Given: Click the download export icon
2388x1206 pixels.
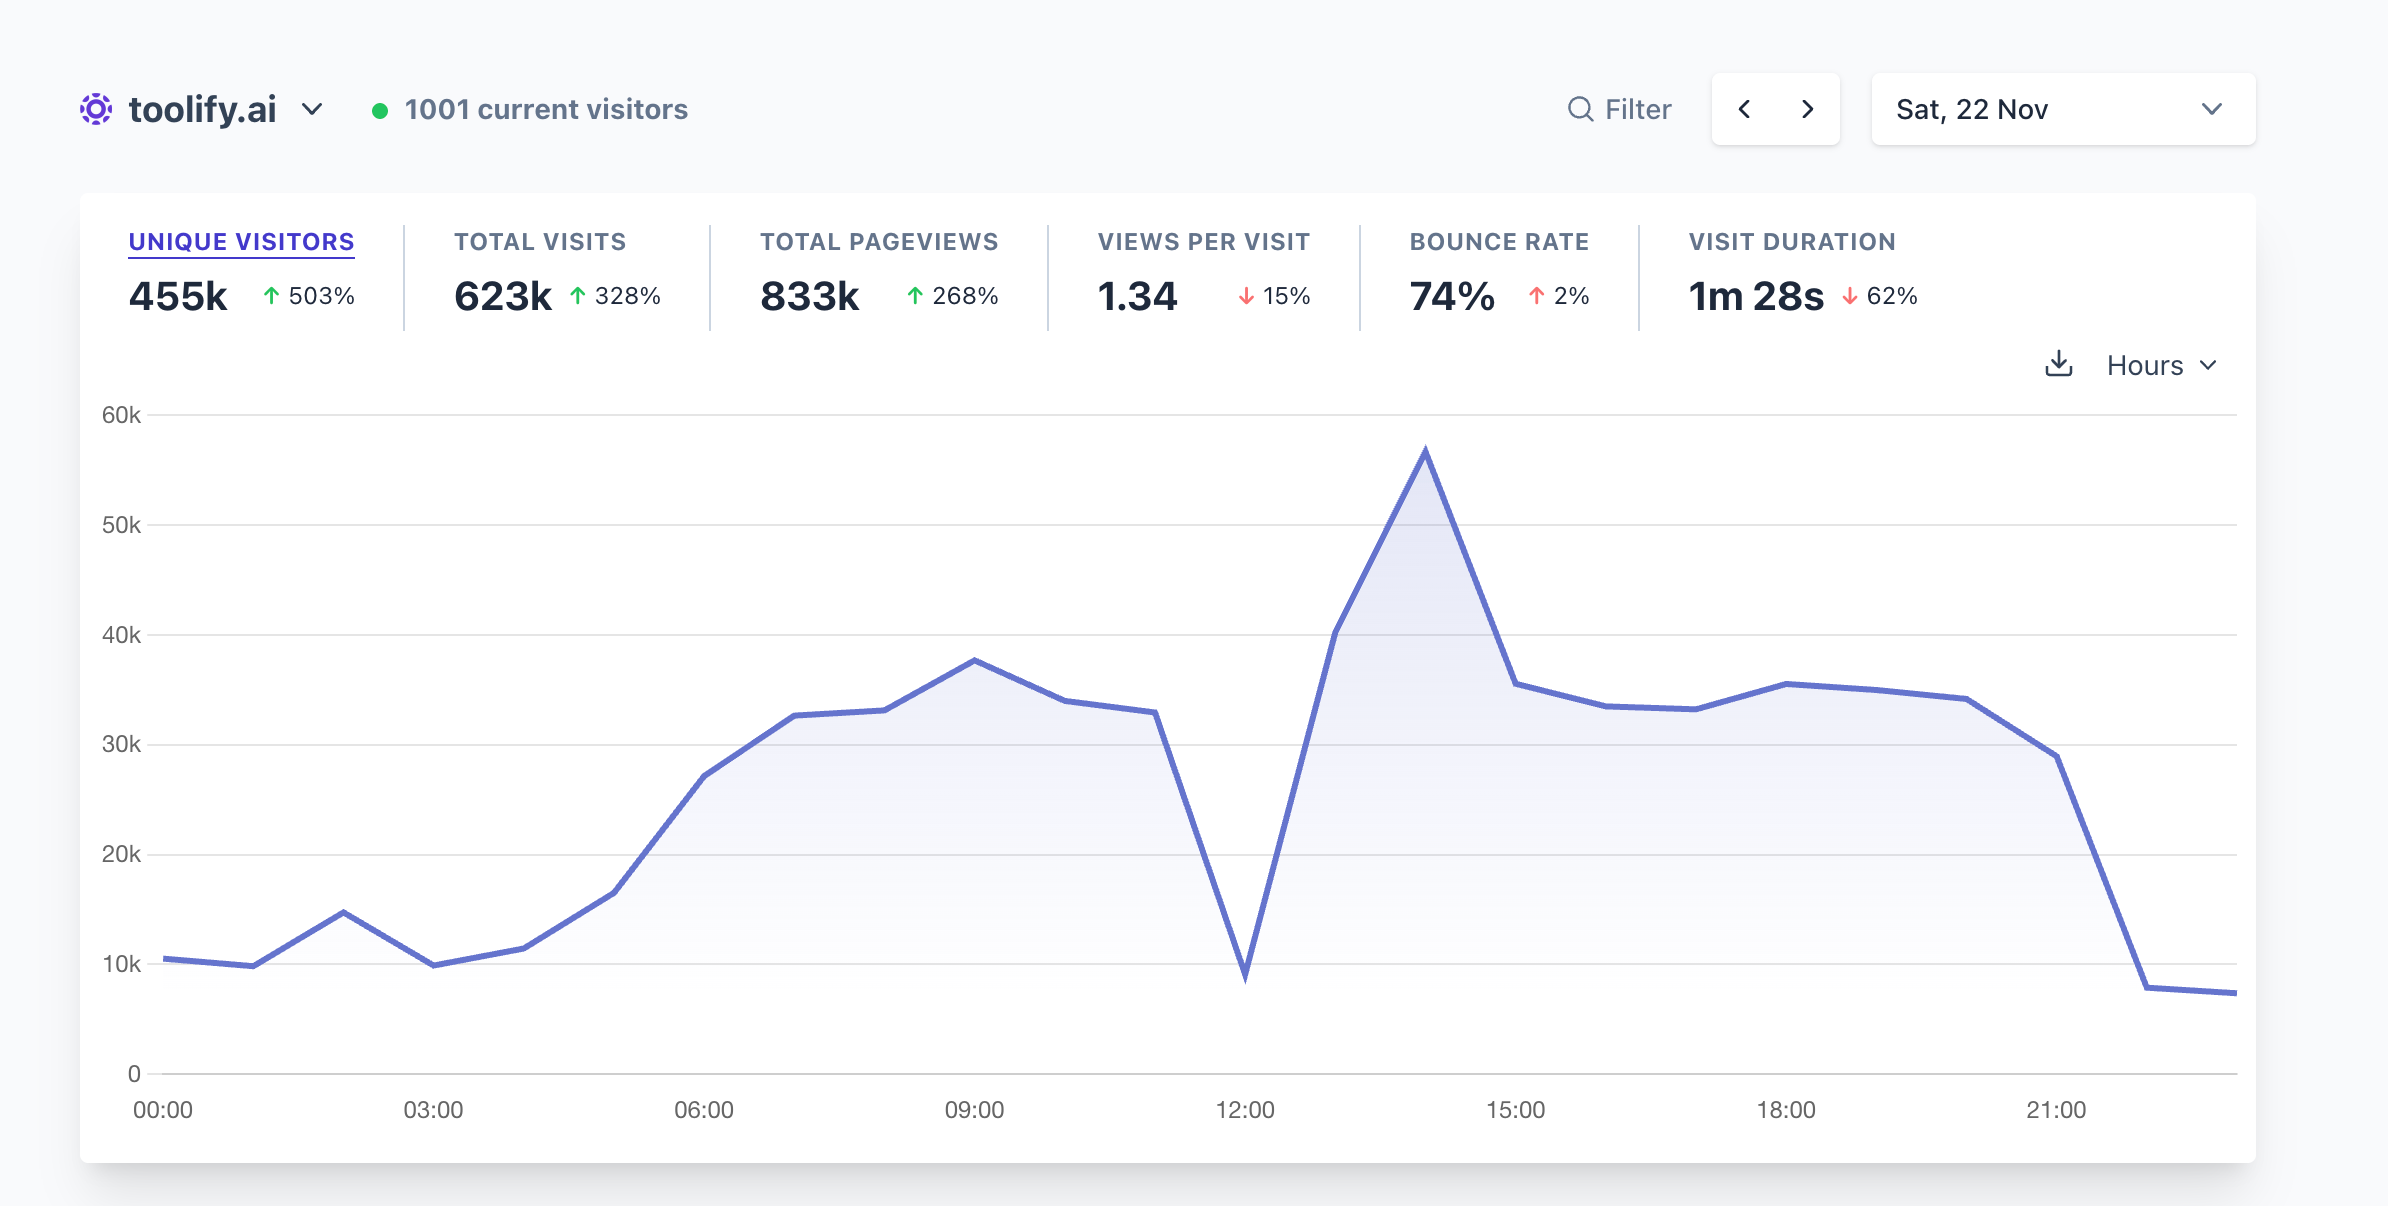Looking at the screenshot, I should [x=2058, y=364].
